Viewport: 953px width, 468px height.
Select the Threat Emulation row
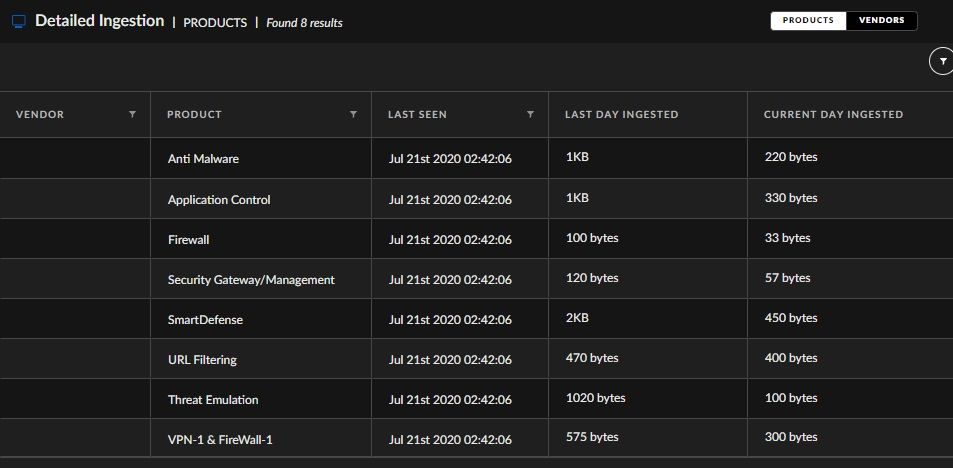coord(213,399)
